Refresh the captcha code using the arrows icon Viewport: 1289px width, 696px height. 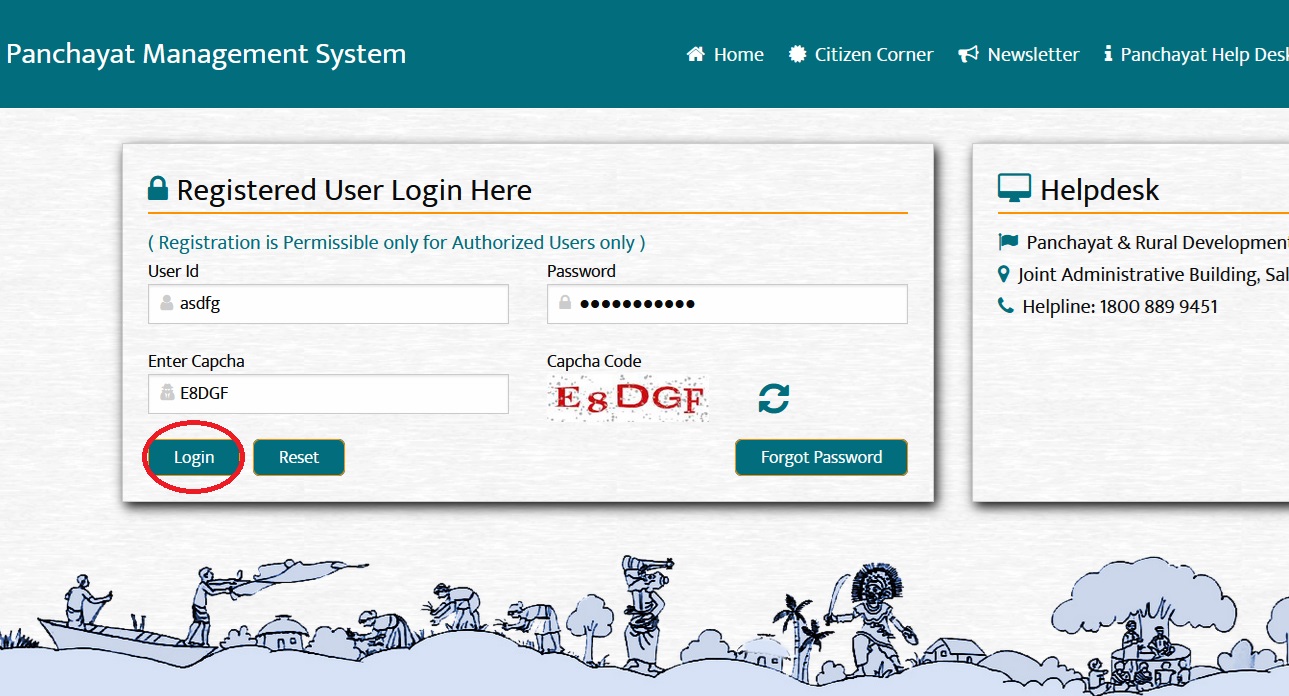[x=773, y=398]
